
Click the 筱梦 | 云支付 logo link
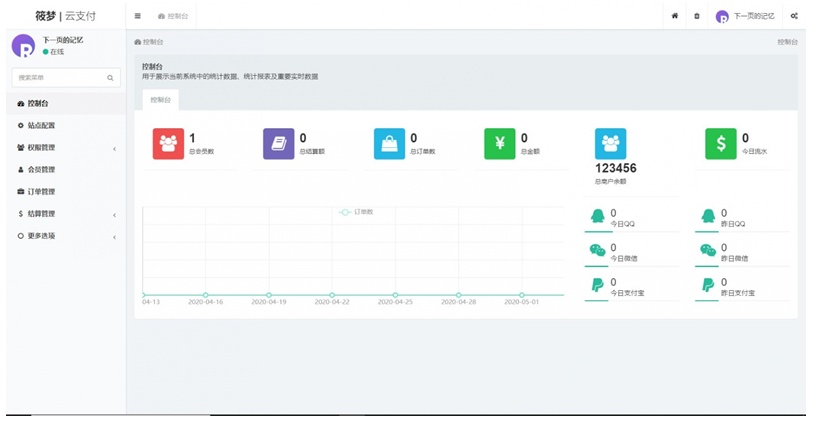click(x=63, y=16)
